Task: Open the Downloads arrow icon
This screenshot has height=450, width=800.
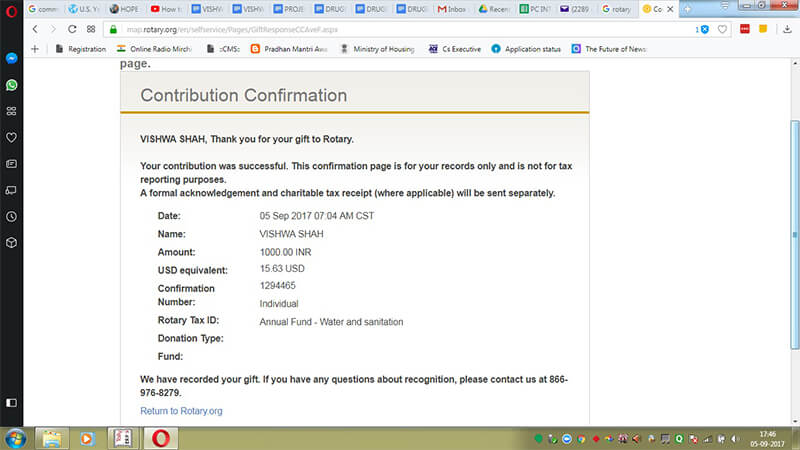Action: [x=787, y=30]
